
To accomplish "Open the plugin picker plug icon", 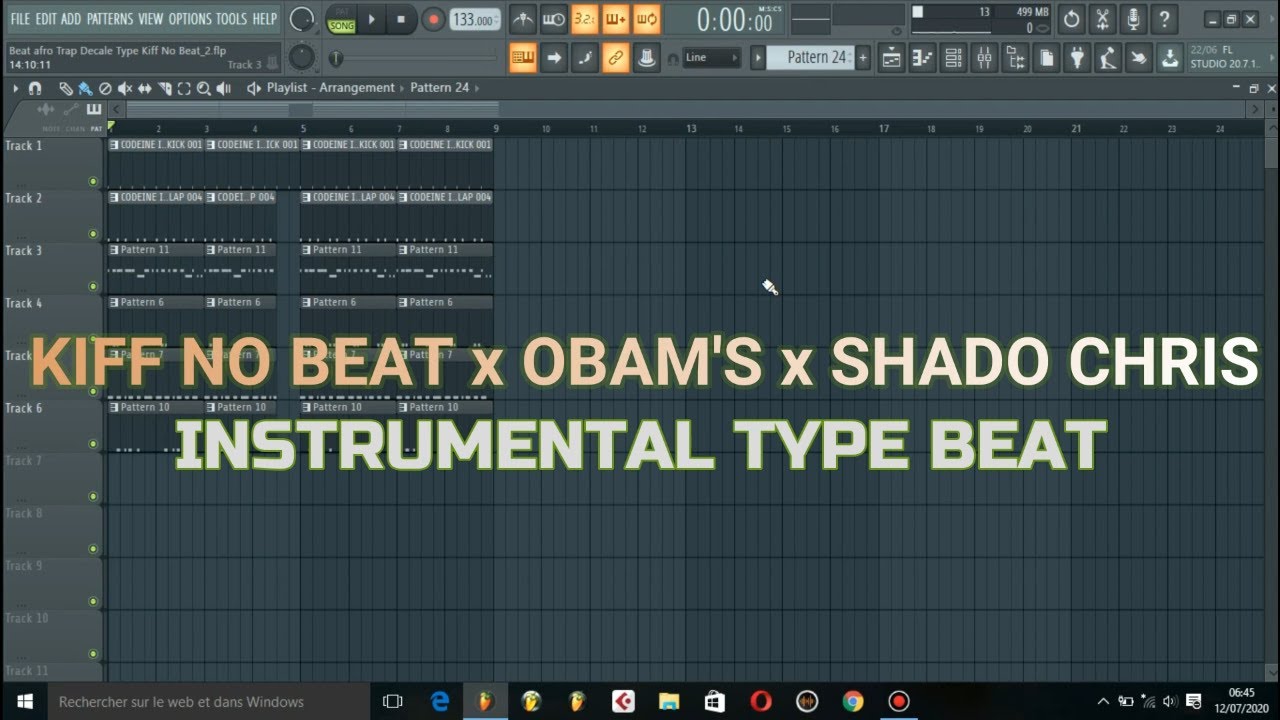I will [1077, 58].
